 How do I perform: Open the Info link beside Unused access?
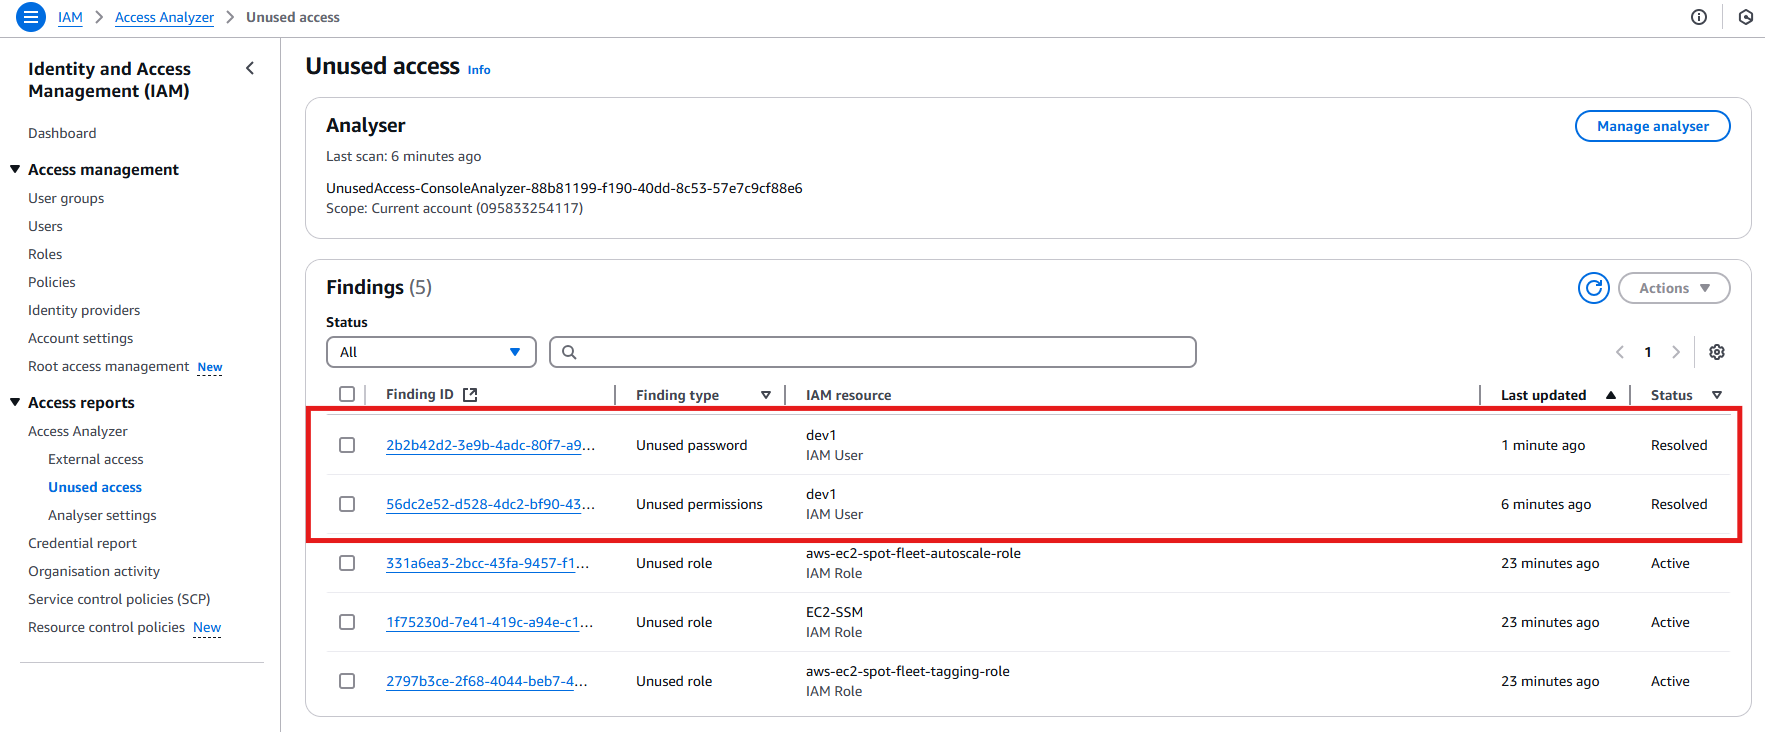coord(479,70)
